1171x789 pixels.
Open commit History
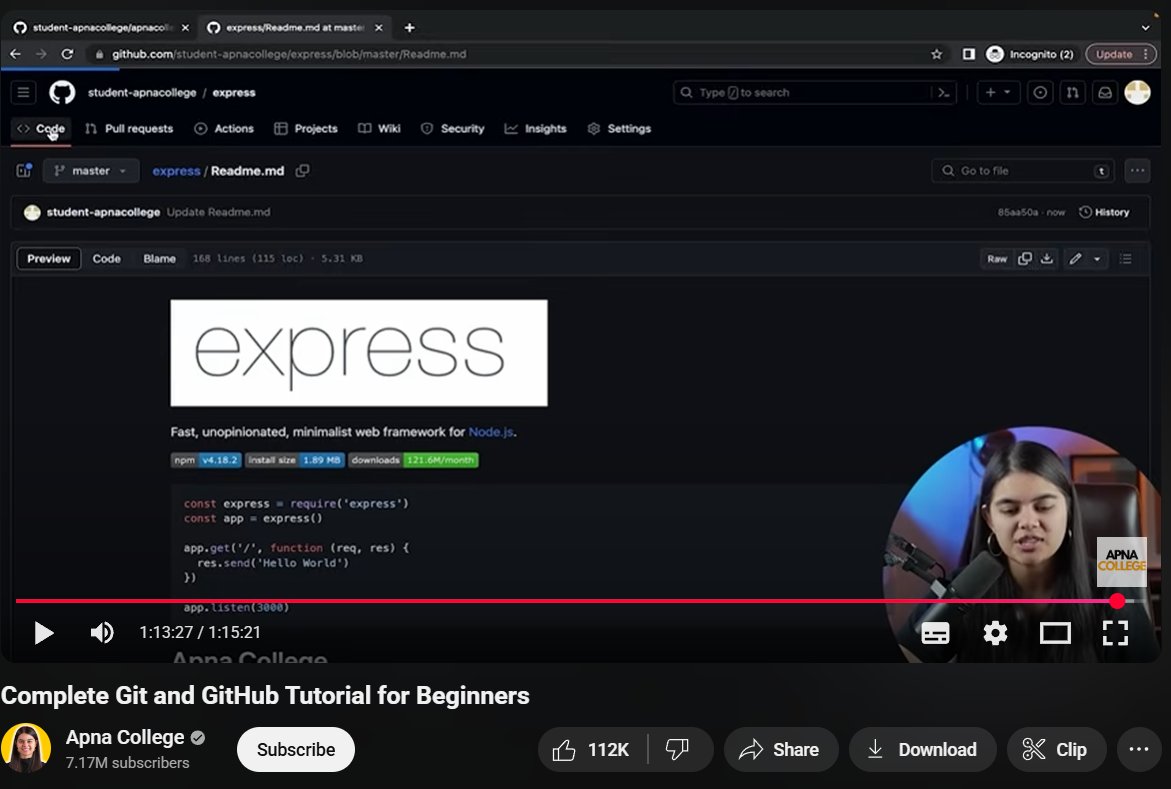(1105, 212)
